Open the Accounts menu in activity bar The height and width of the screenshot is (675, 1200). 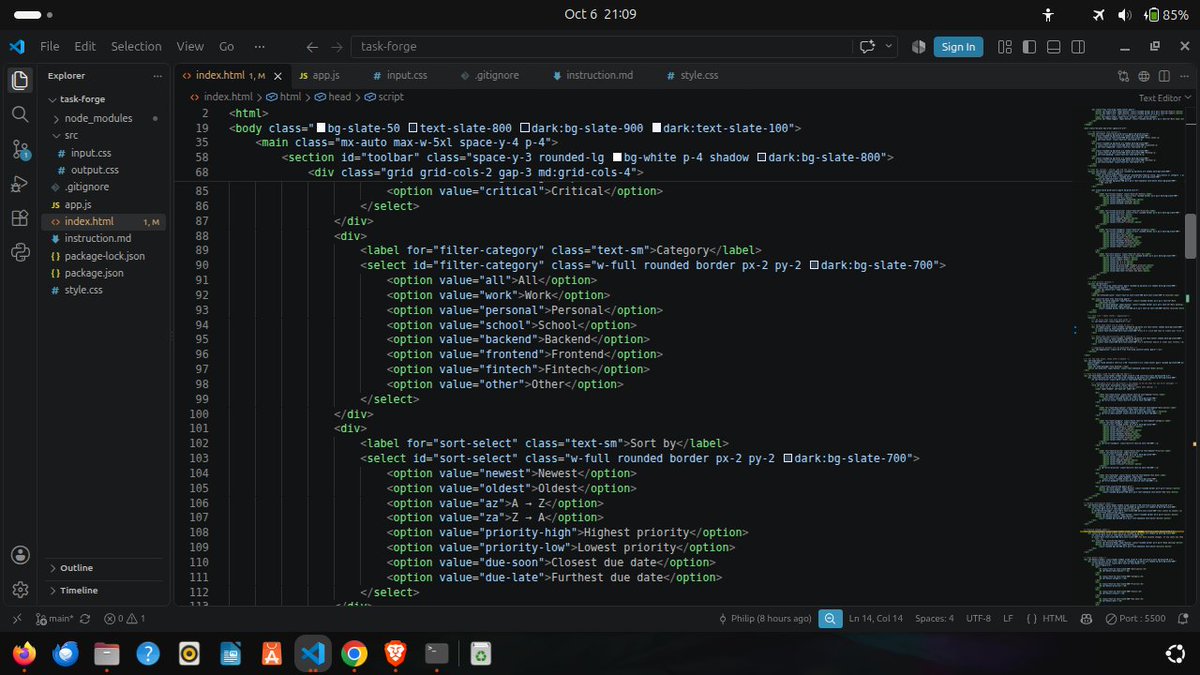[x=19, y=555]
